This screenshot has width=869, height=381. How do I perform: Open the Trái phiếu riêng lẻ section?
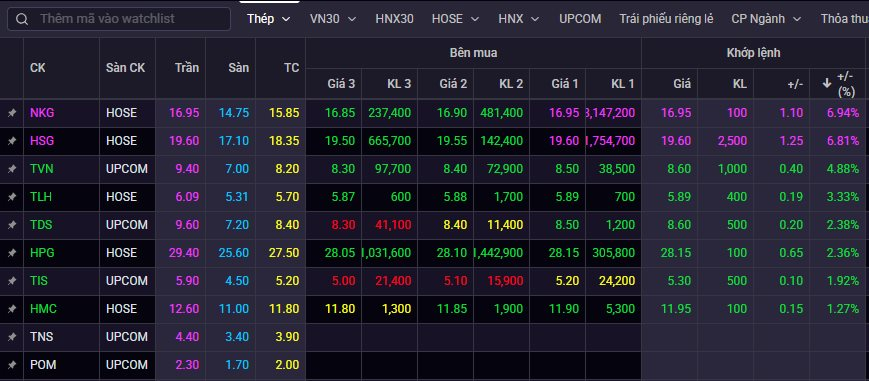click(666, 19)
